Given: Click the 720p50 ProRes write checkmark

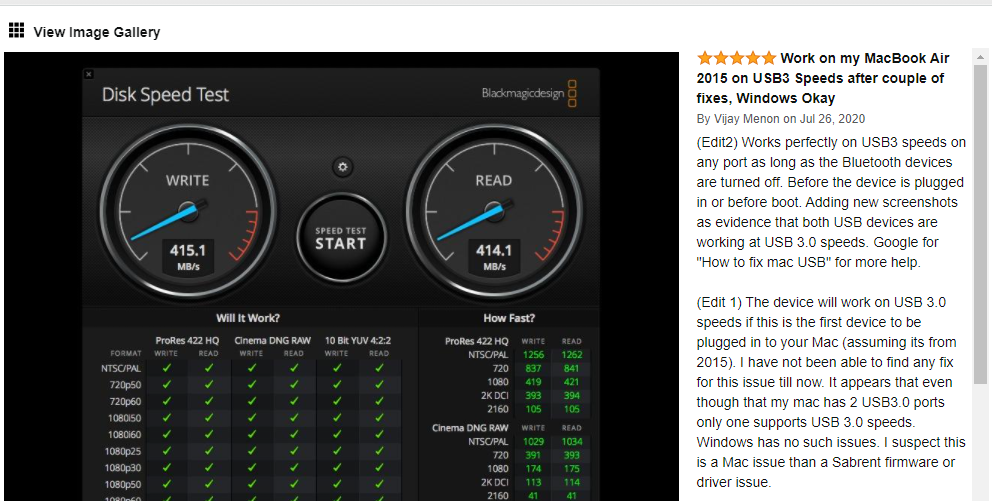Looking at the screenshot, I should (x=167, y=385).
